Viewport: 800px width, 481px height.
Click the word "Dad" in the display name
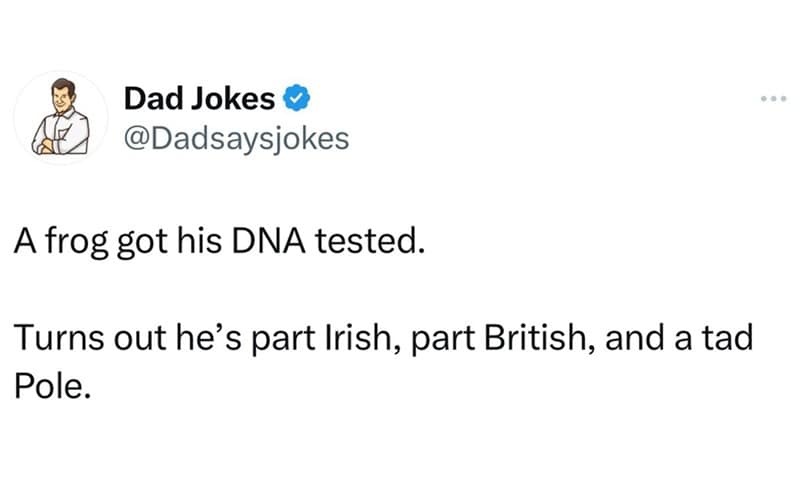pos(153,98)
